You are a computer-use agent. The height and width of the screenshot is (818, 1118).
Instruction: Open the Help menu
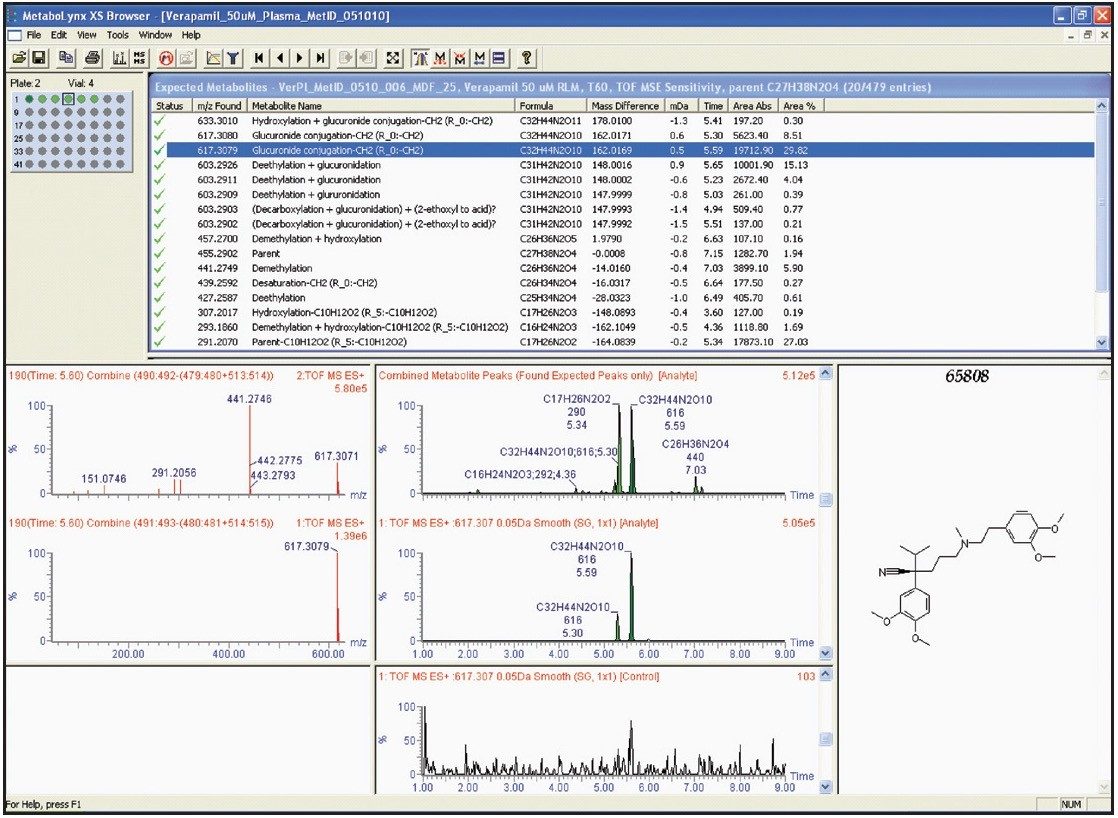191,35
